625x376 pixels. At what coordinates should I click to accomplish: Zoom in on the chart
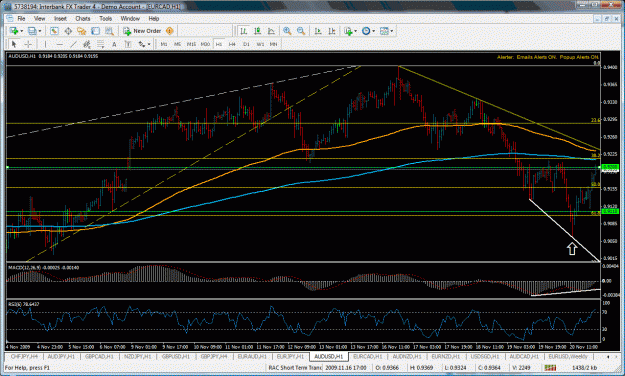[x=287, y=31]
